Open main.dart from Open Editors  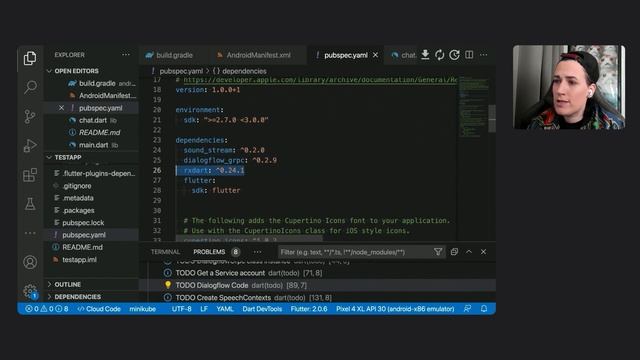pos(93,145)
